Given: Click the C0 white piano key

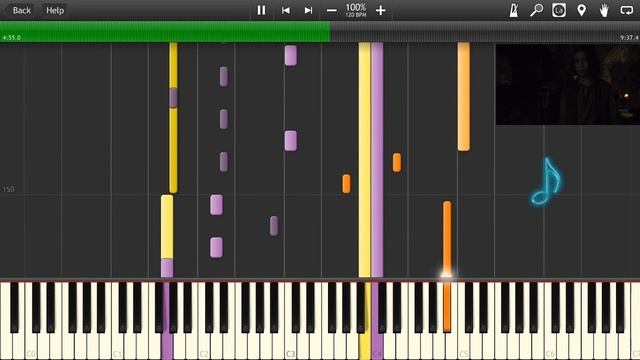Looking at the screenshot, I should tap(31, 347).
